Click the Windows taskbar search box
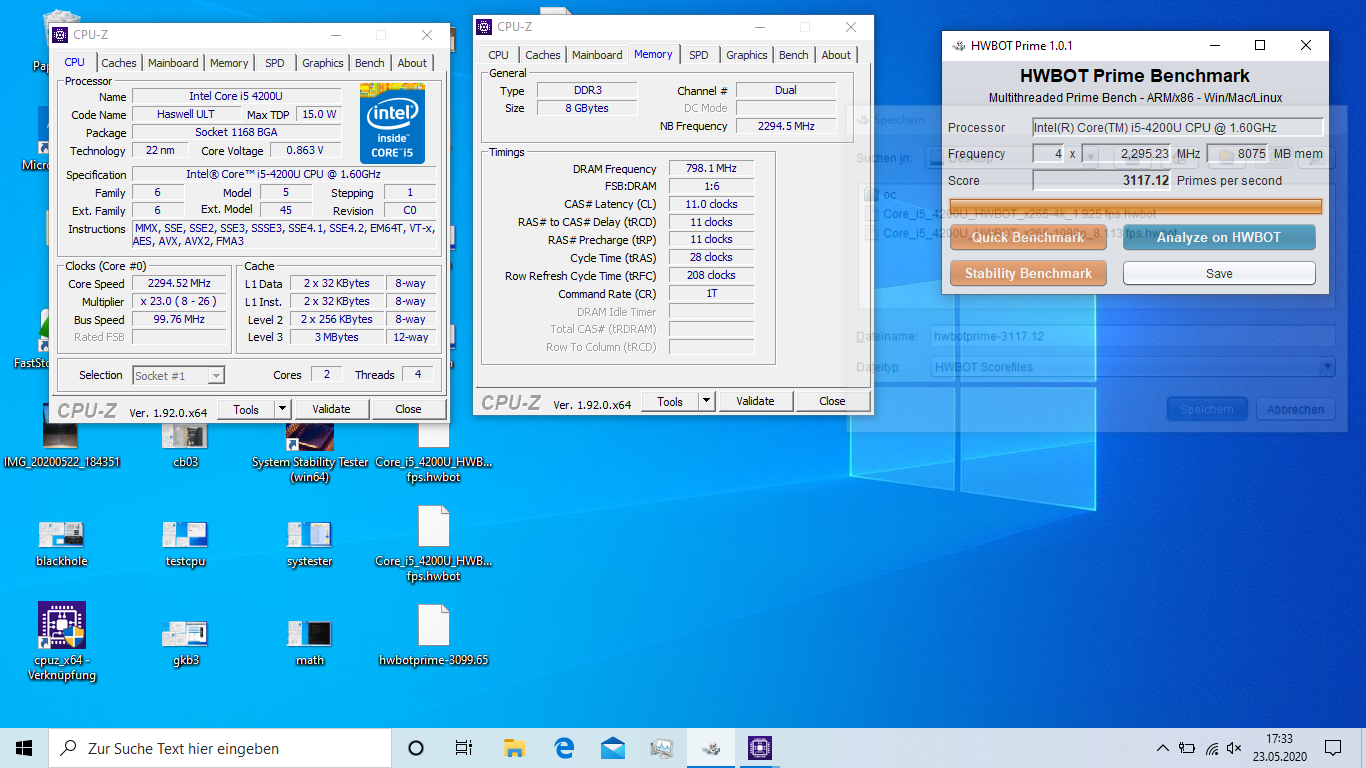The width and height of the screenshot is (1366, 768). tap(220, 748)
